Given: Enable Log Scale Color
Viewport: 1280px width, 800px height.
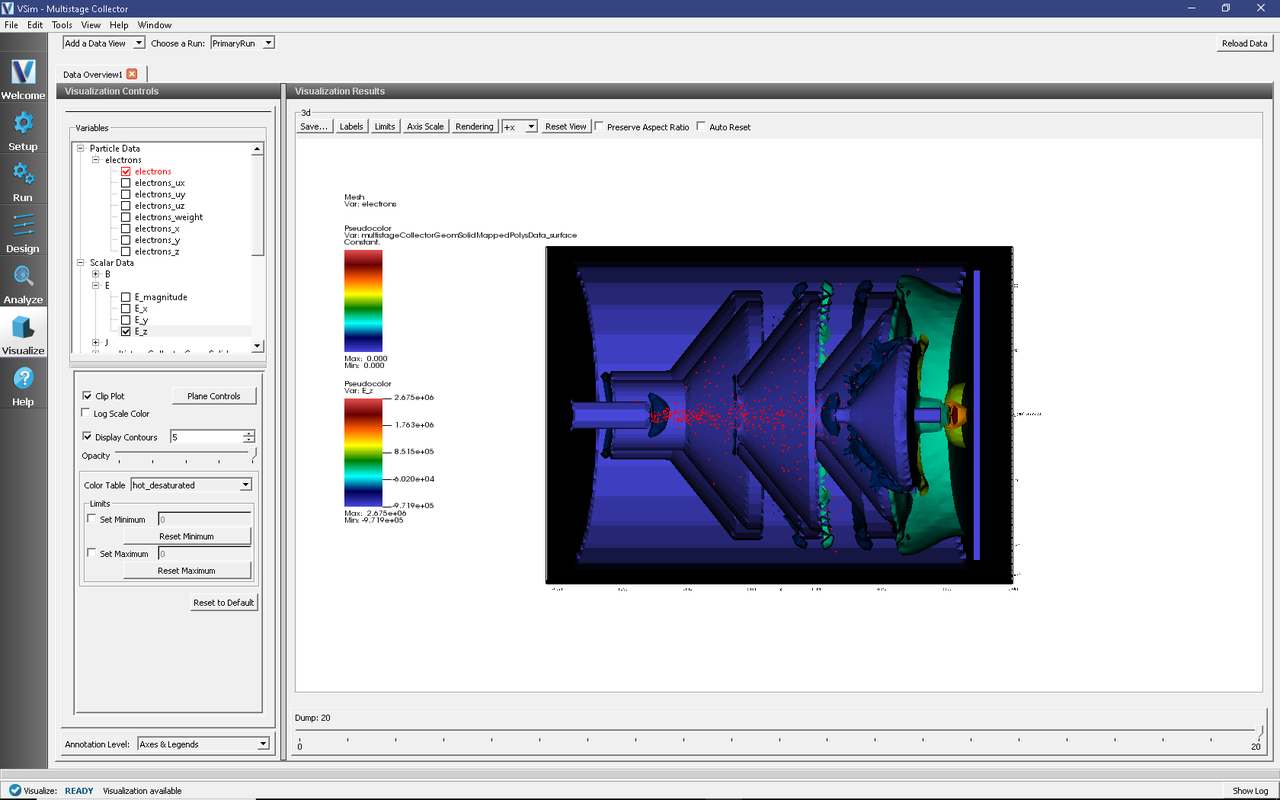Looking at the screenshot, I should (x=87, y=413).
